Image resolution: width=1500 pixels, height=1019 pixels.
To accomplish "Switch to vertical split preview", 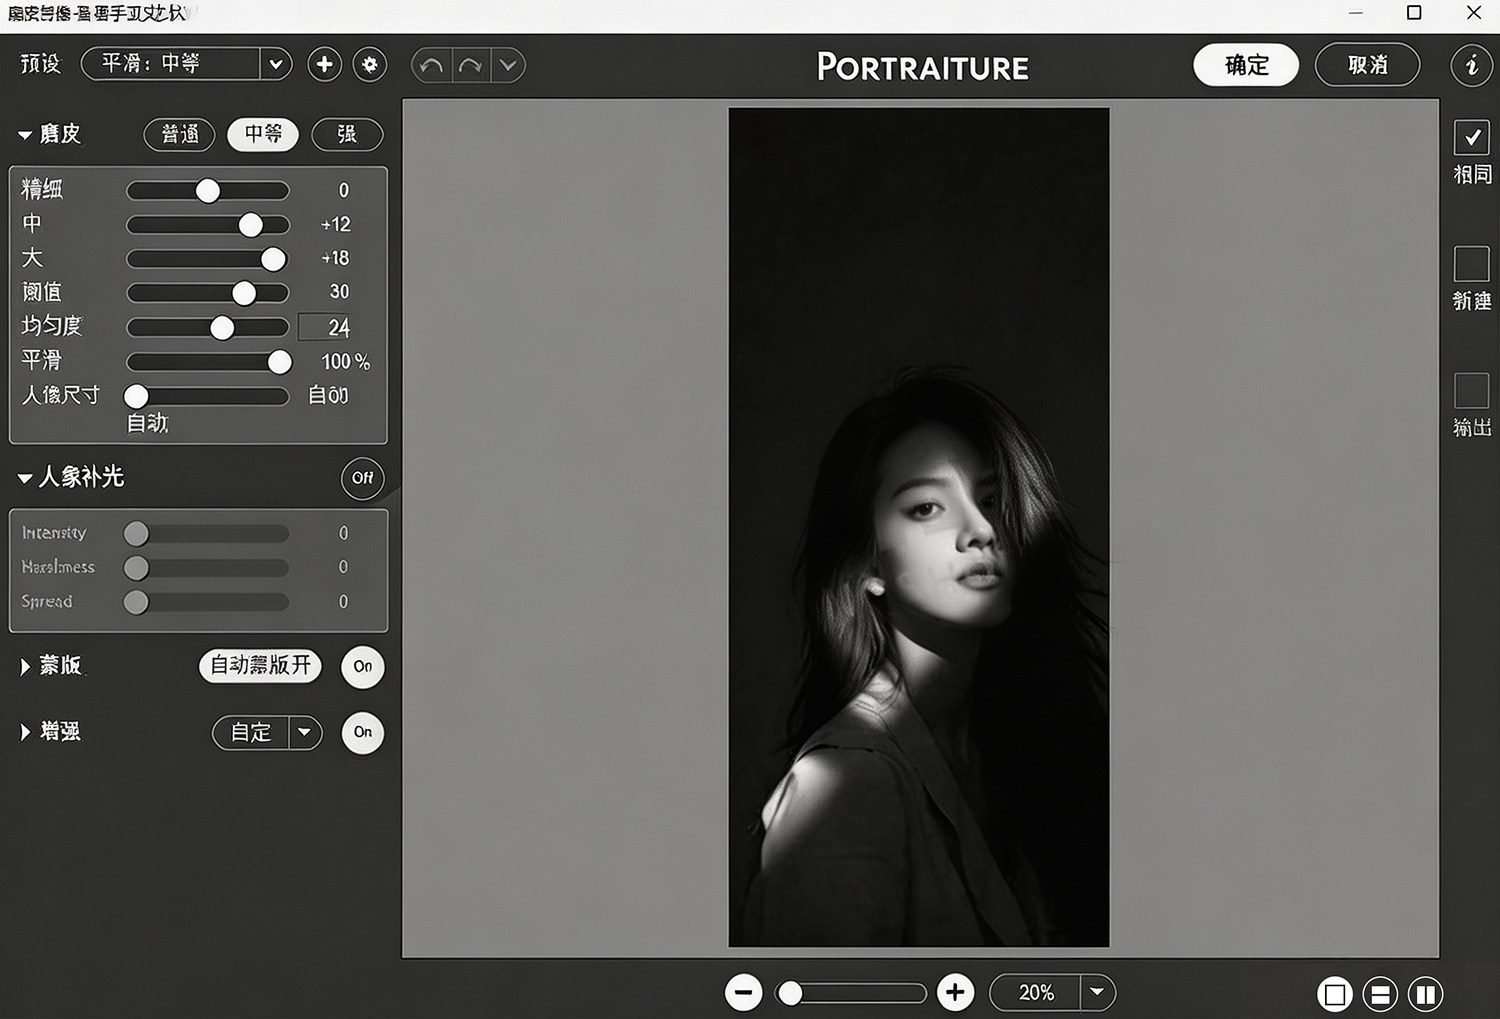I will 1425,994.
